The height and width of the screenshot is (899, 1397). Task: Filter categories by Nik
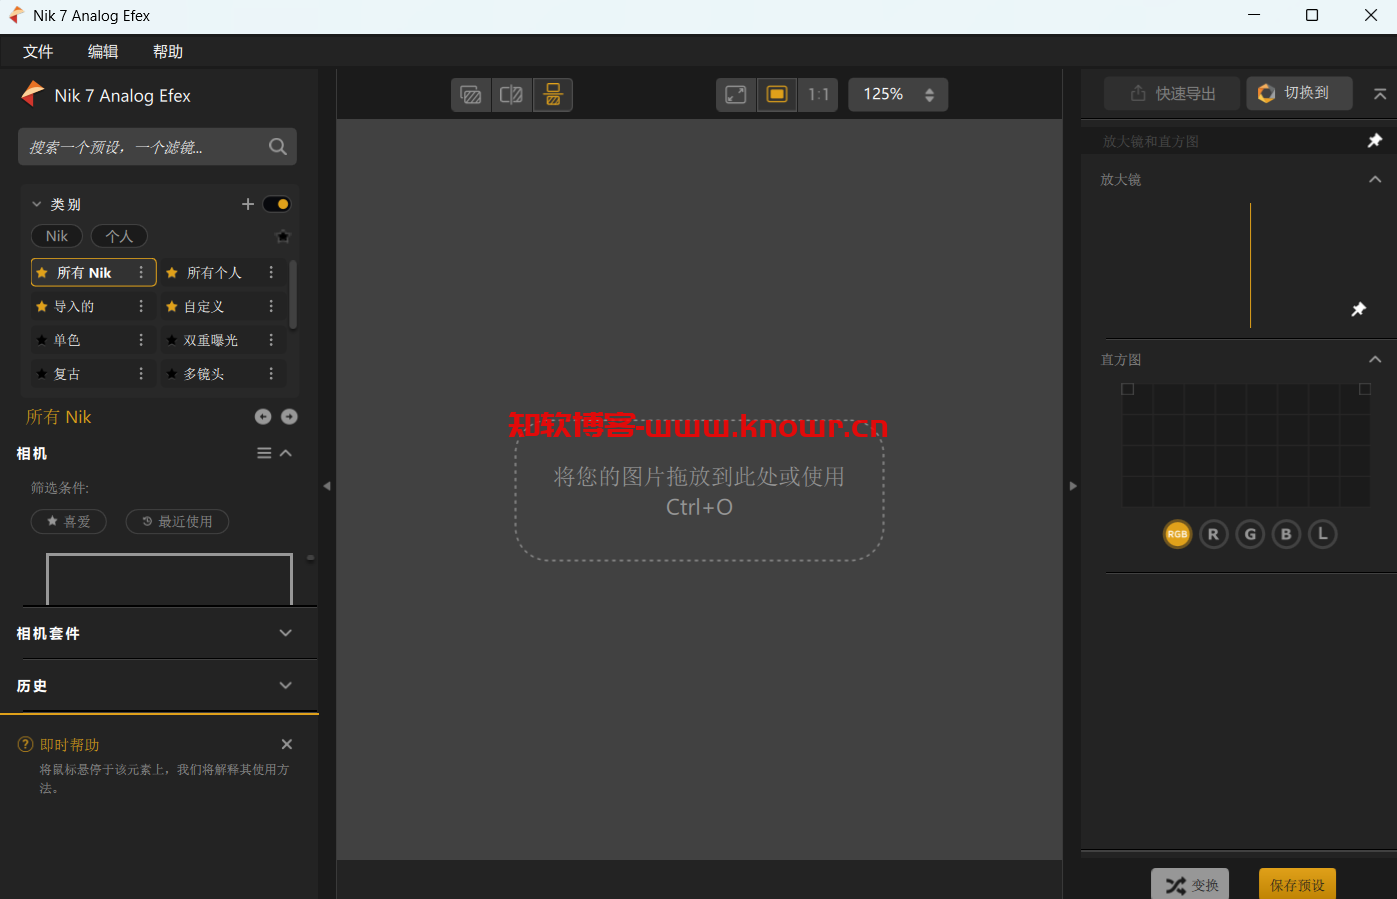tap(57, 236)
